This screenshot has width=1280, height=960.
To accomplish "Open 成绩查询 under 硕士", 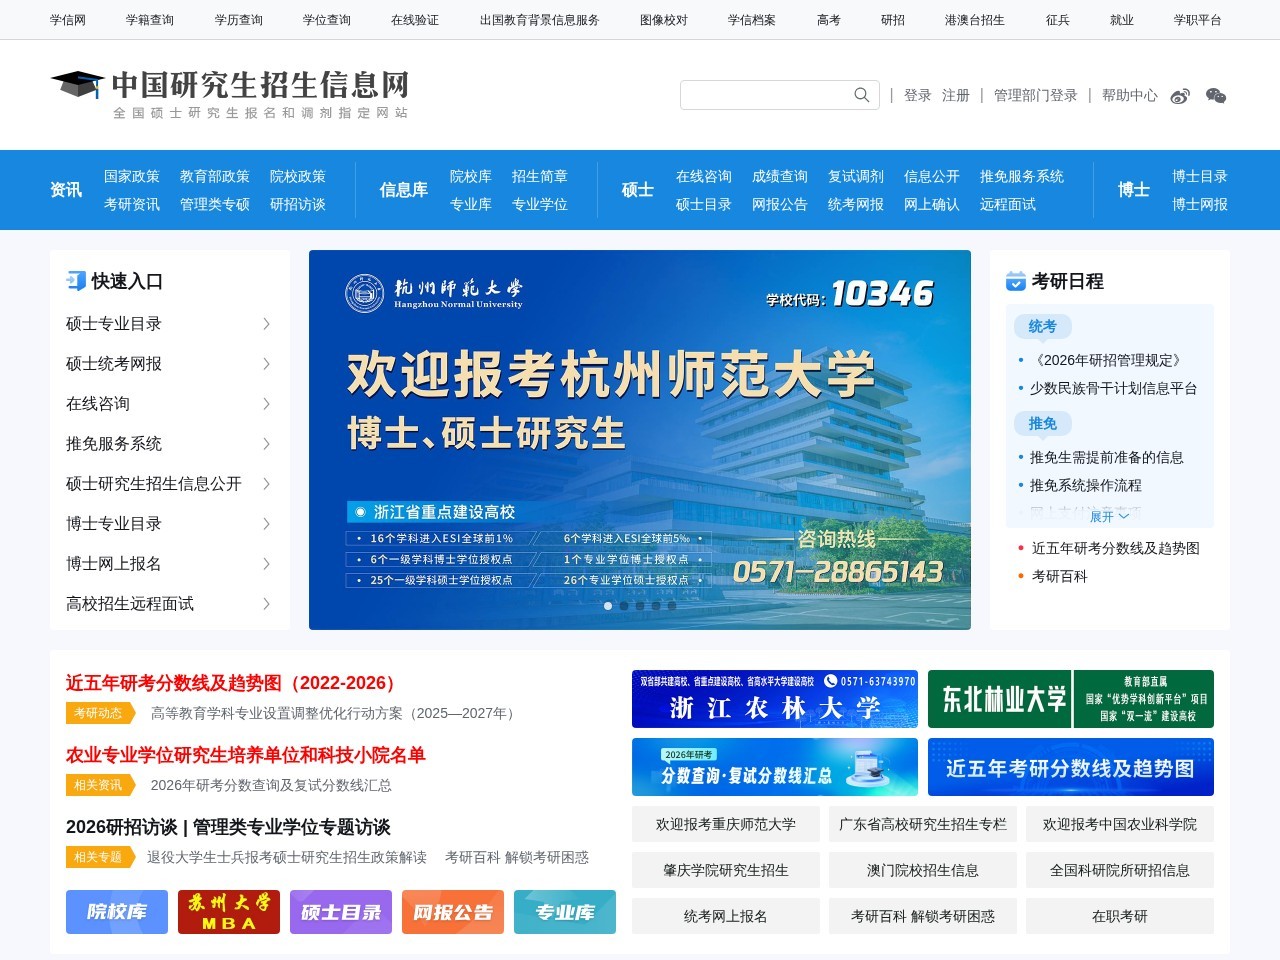I will point(780,176).
